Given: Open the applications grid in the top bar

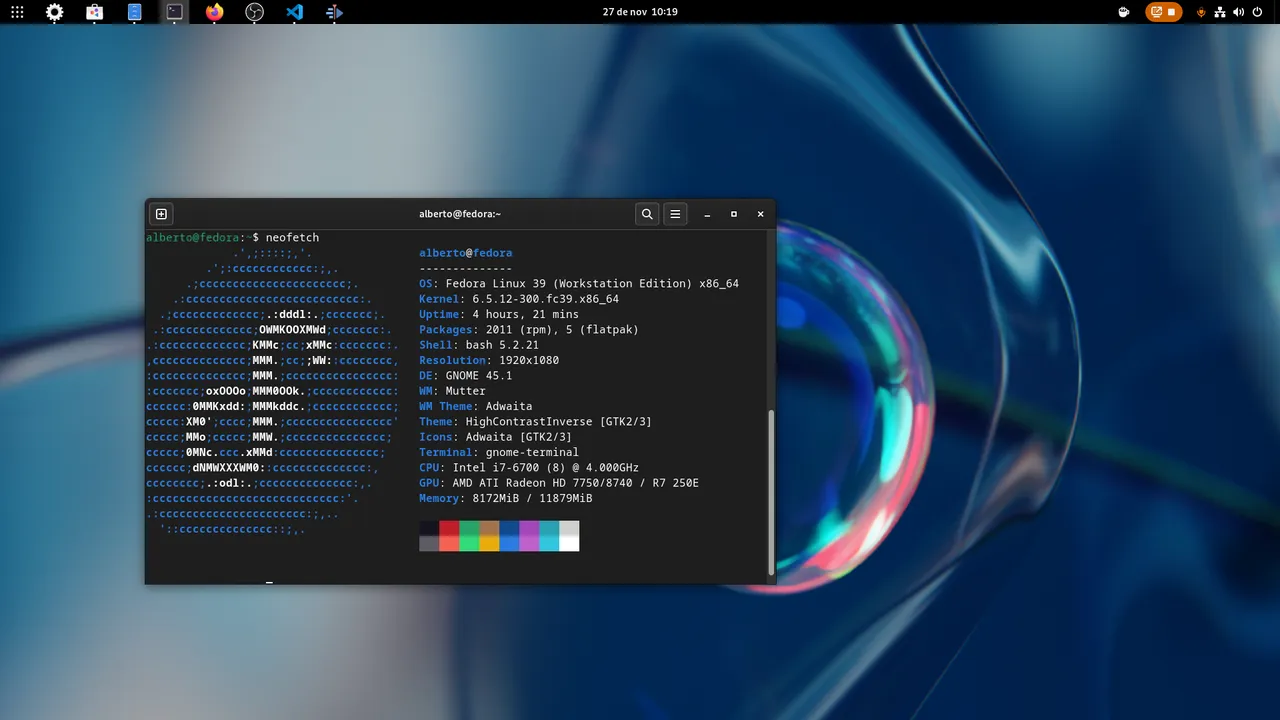Looking at the screenshot, I should (x=17, y=12).
